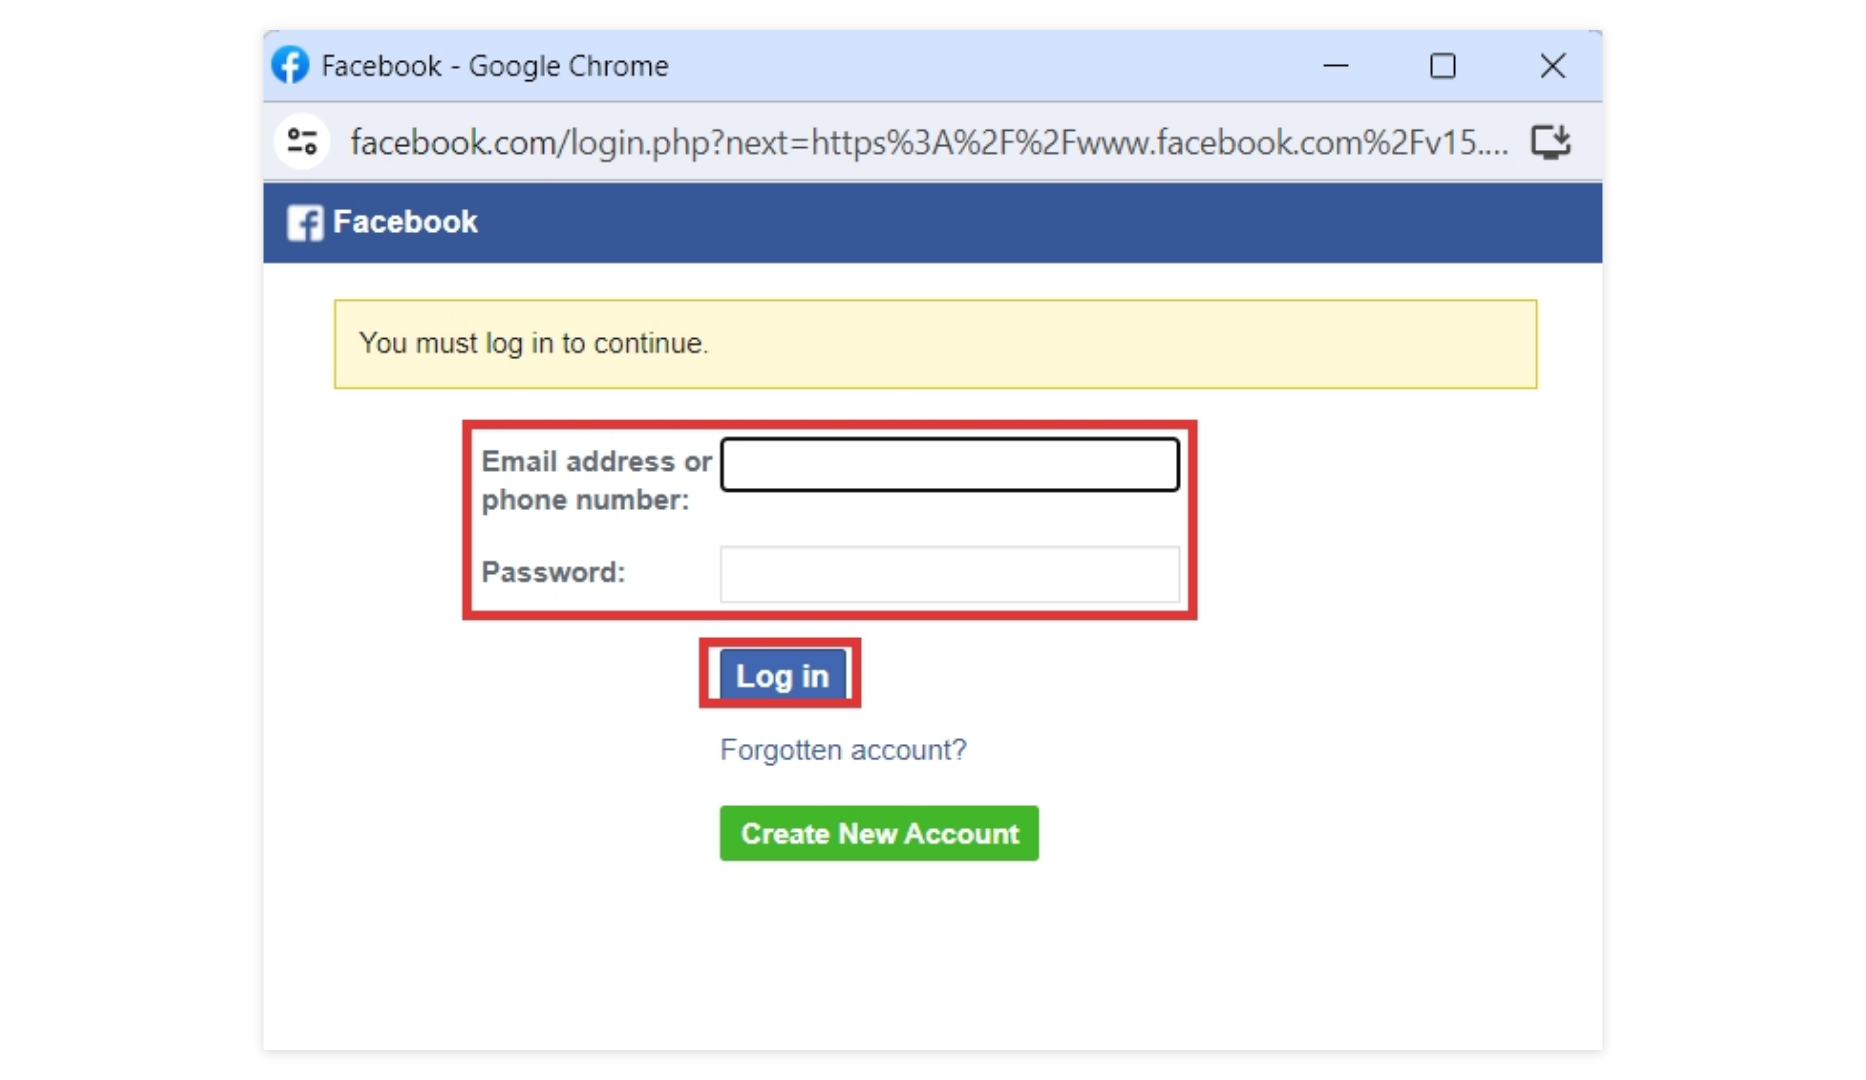Viewport: 1866px width, 1080px height.
Task: Click the send-to-your-devices icon
Action: [1550, 141]
